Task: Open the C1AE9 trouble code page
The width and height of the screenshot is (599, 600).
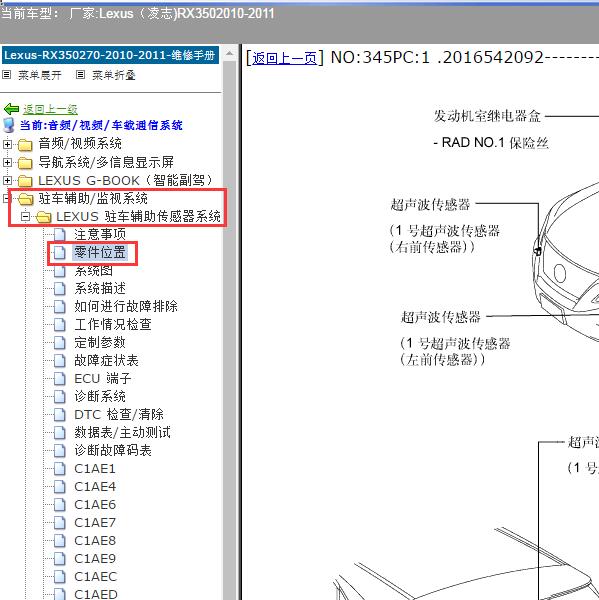Action: click(95, 559)
